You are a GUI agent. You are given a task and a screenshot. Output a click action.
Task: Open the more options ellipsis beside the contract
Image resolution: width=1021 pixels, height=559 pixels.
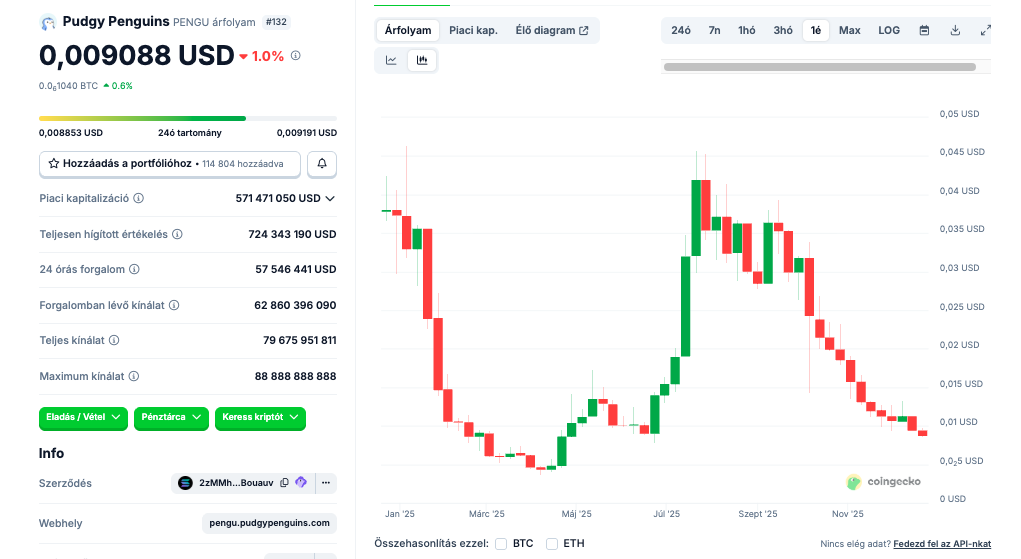325,483
